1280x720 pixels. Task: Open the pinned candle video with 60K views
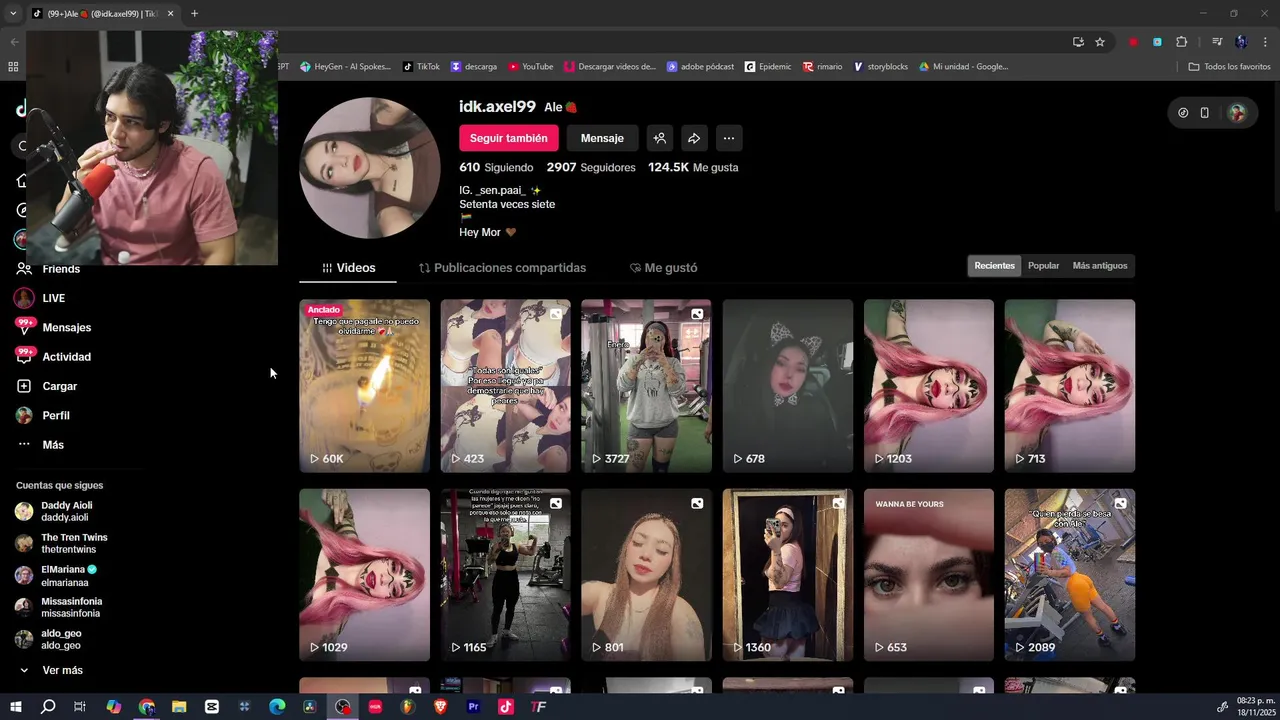tap(364, 386)
